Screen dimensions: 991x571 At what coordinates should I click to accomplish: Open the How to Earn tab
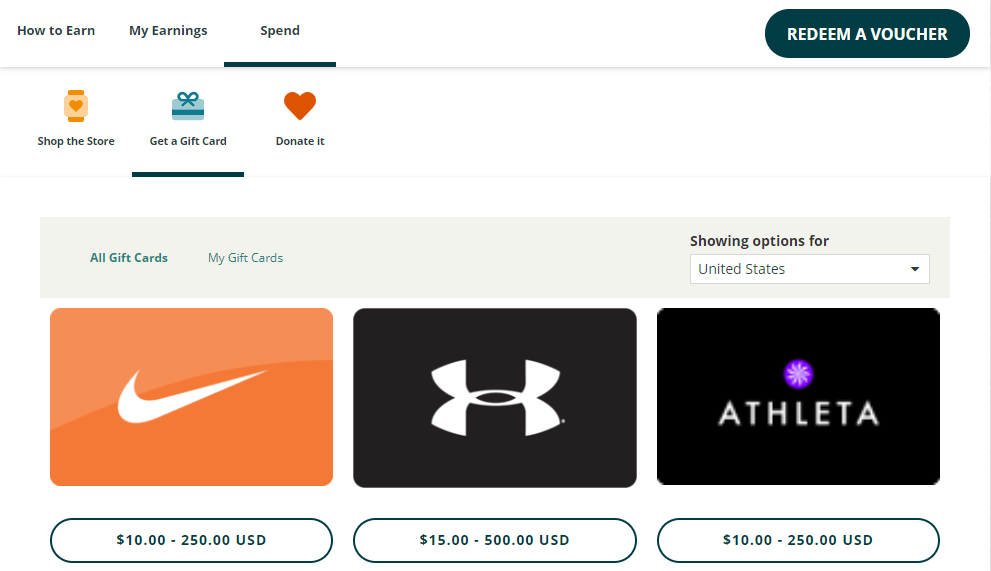click(x=56, y=31)
